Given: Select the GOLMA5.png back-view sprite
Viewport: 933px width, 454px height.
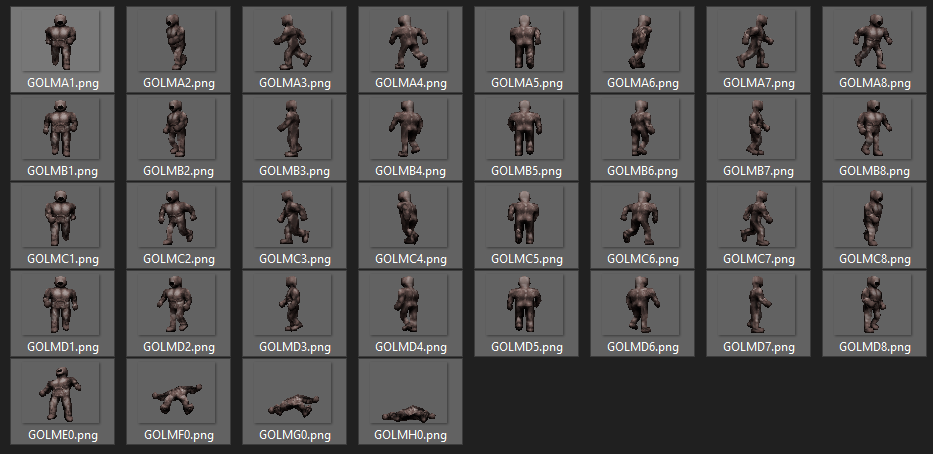Looking at the screenshot, I should (525, 42).
